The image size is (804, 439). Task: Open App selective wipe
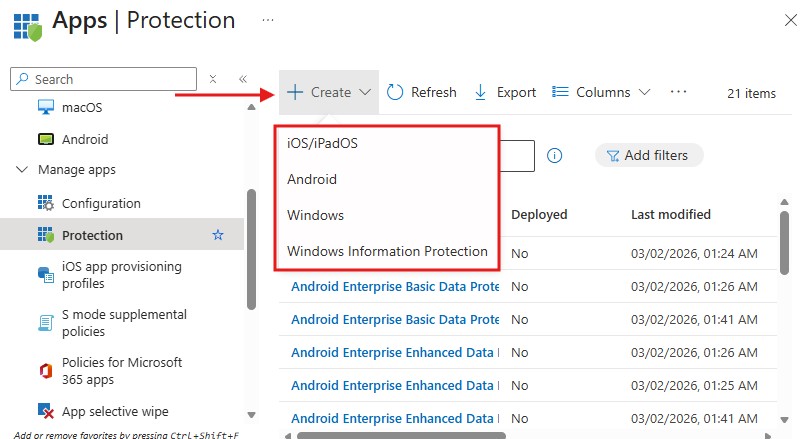click(x=115, y=411)
